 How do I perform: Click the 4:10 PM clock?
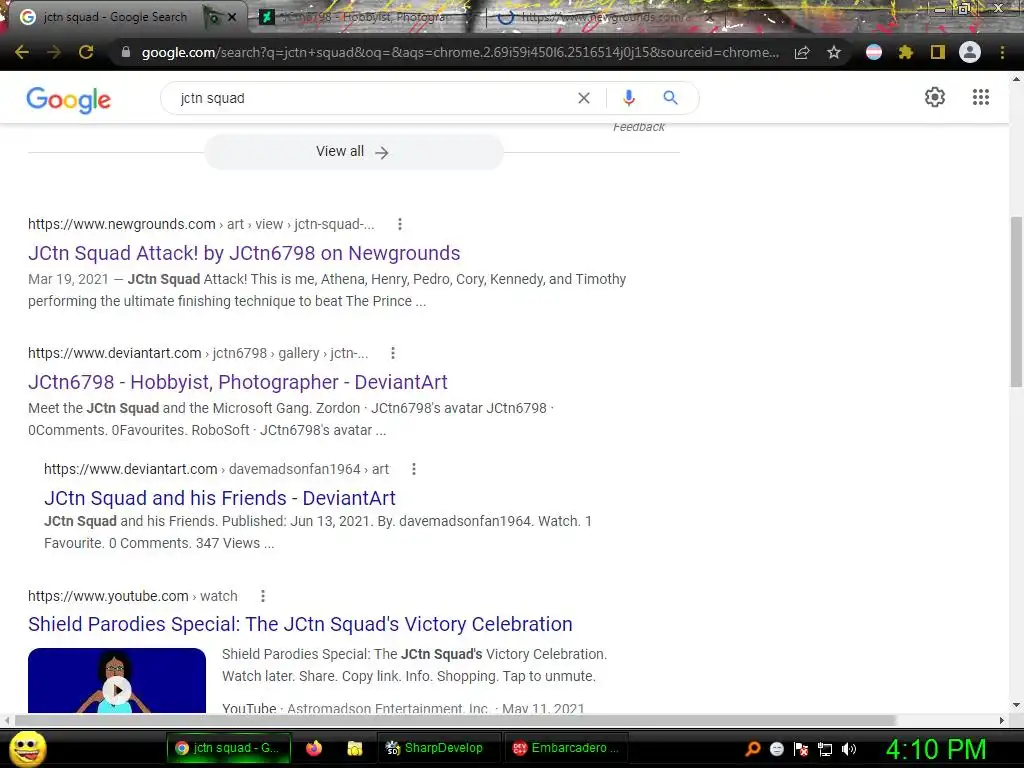[935, 749]
